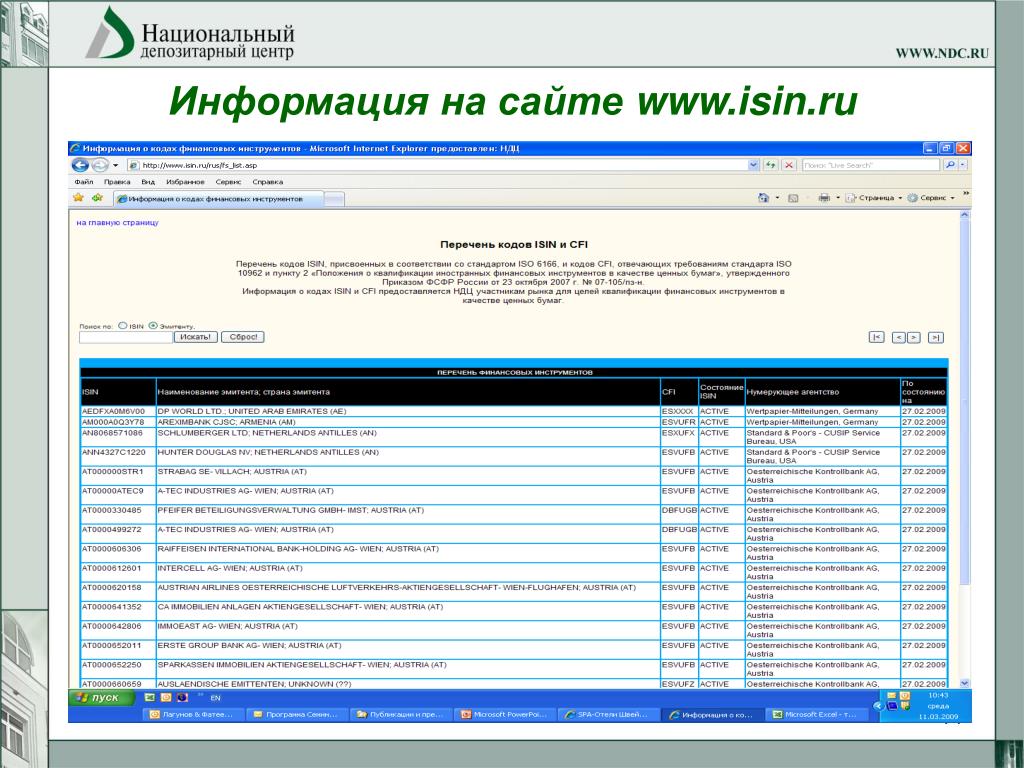This screenshot has width=1024, height=768.
Task: Go back with the browser Back arrow
Action: [80, 165]
